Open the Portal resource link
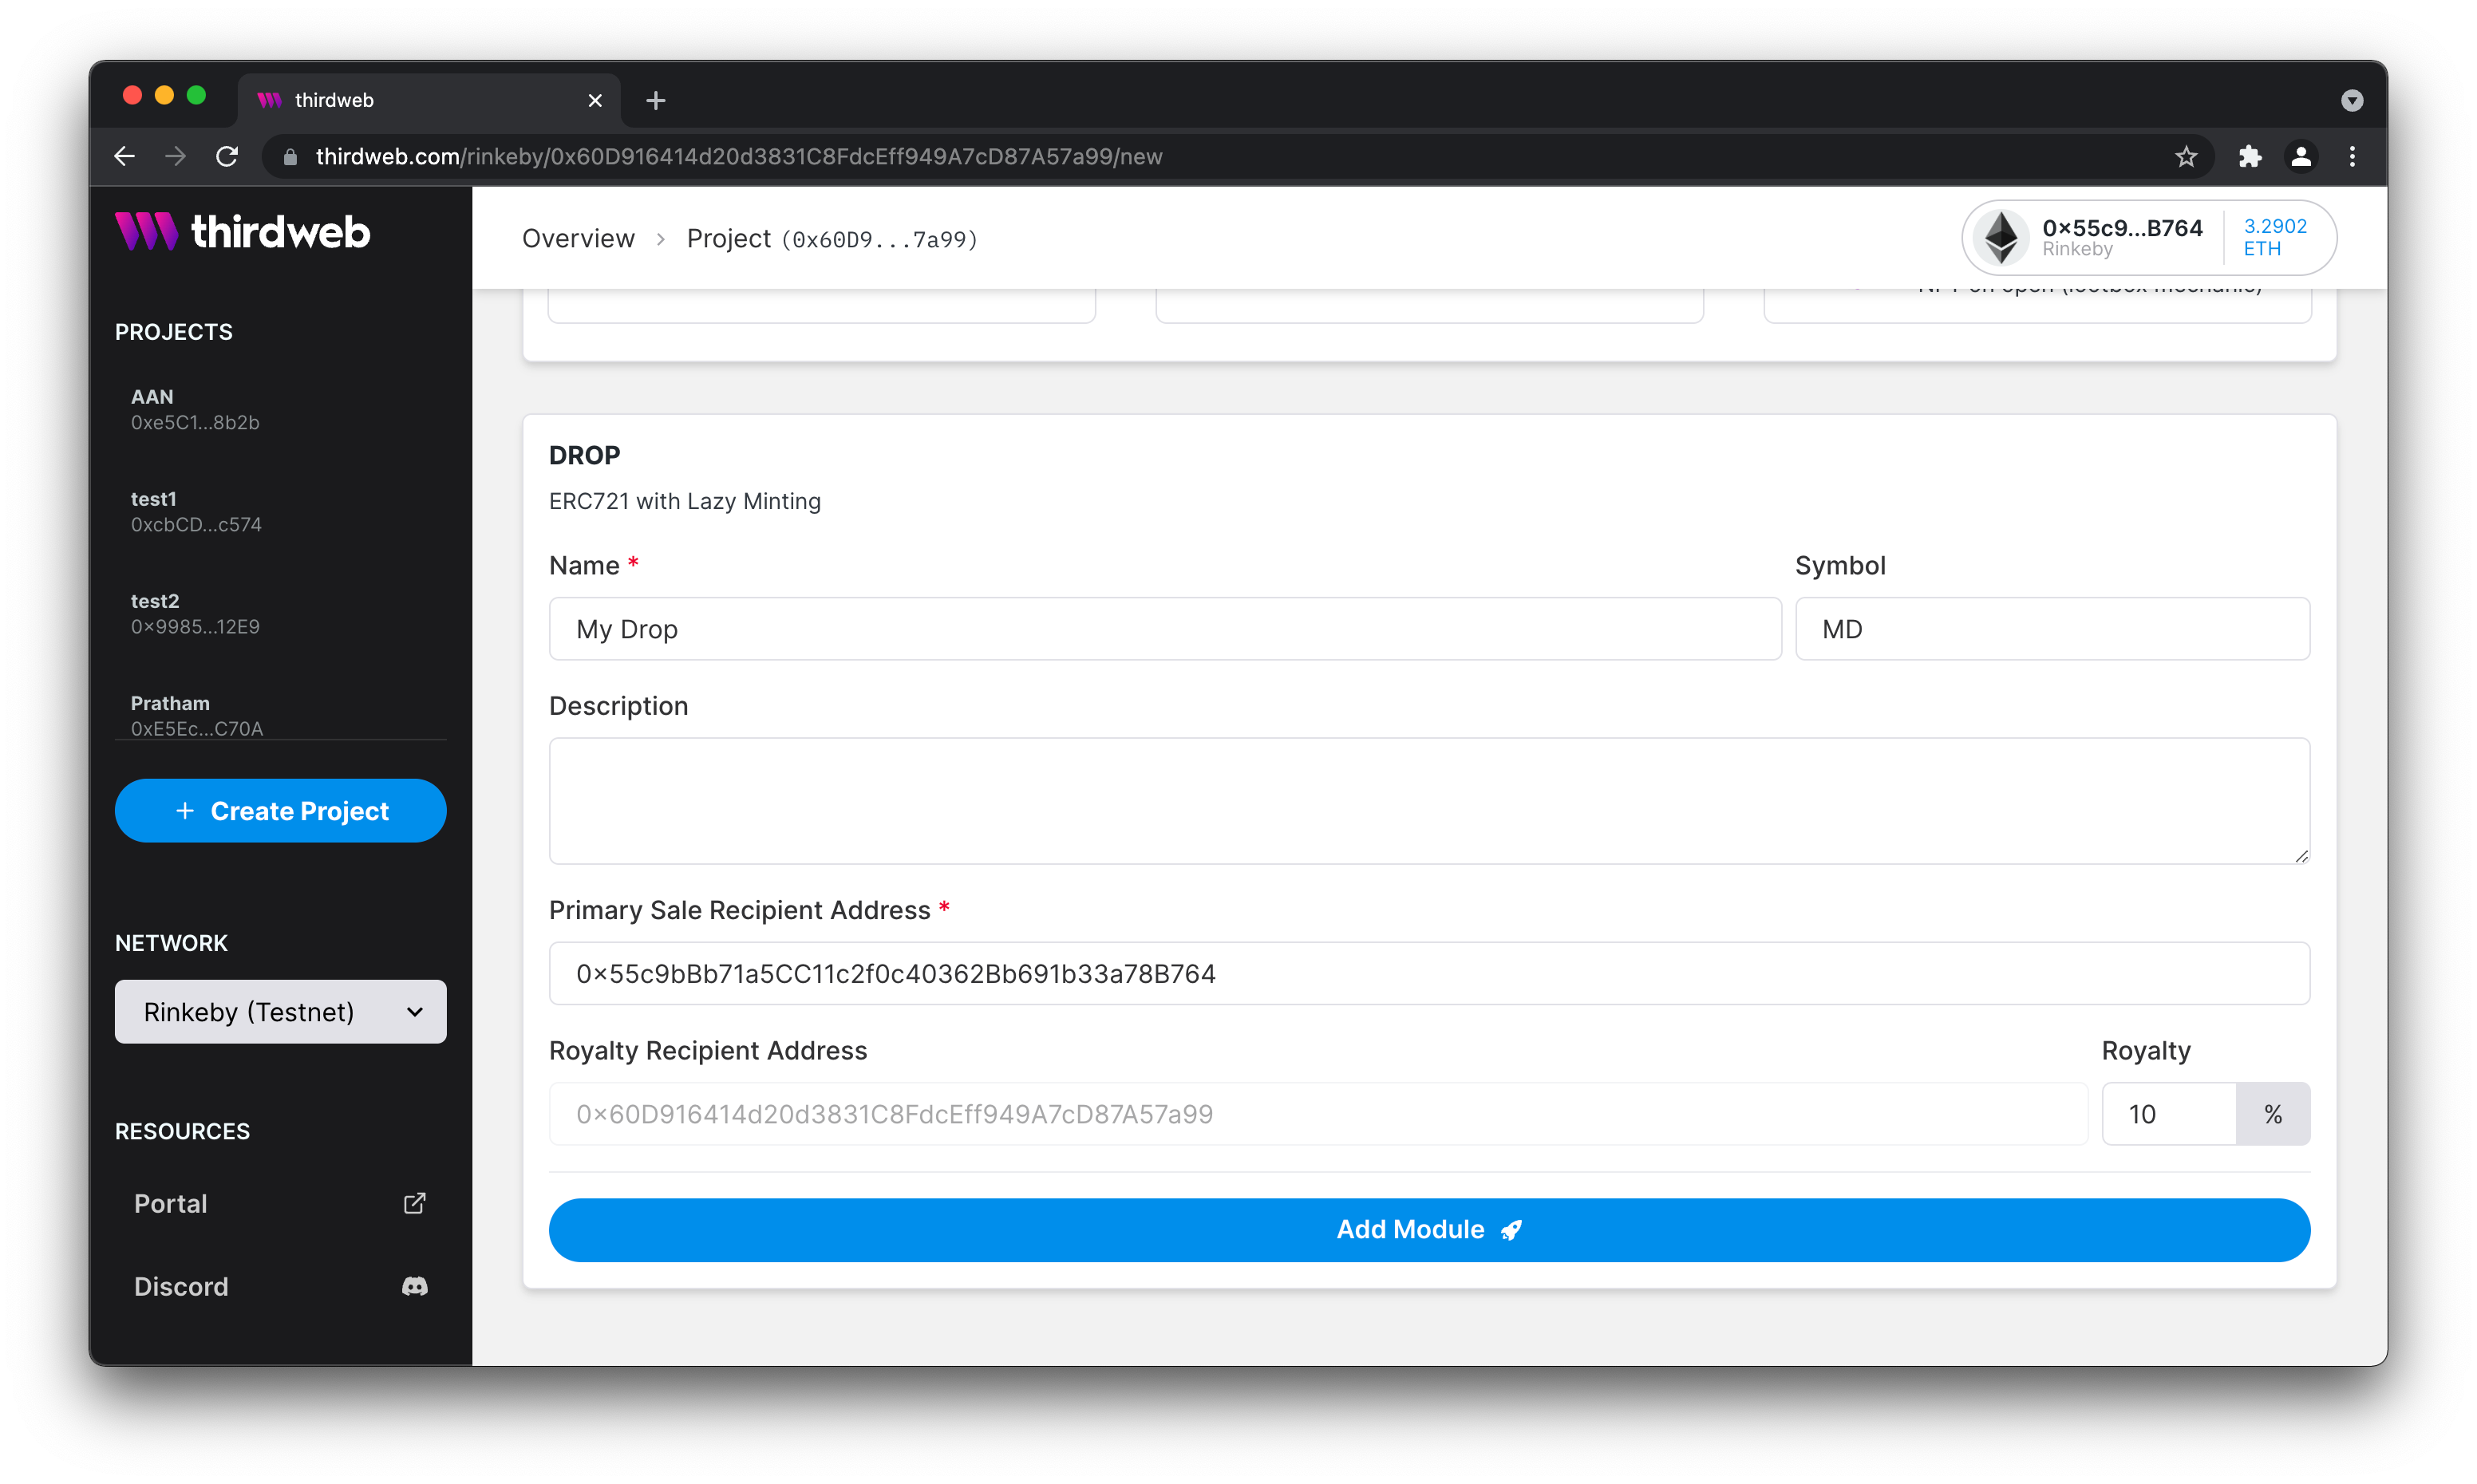The height and width of the screenshot is (1484, 2477). (280, 1203)
